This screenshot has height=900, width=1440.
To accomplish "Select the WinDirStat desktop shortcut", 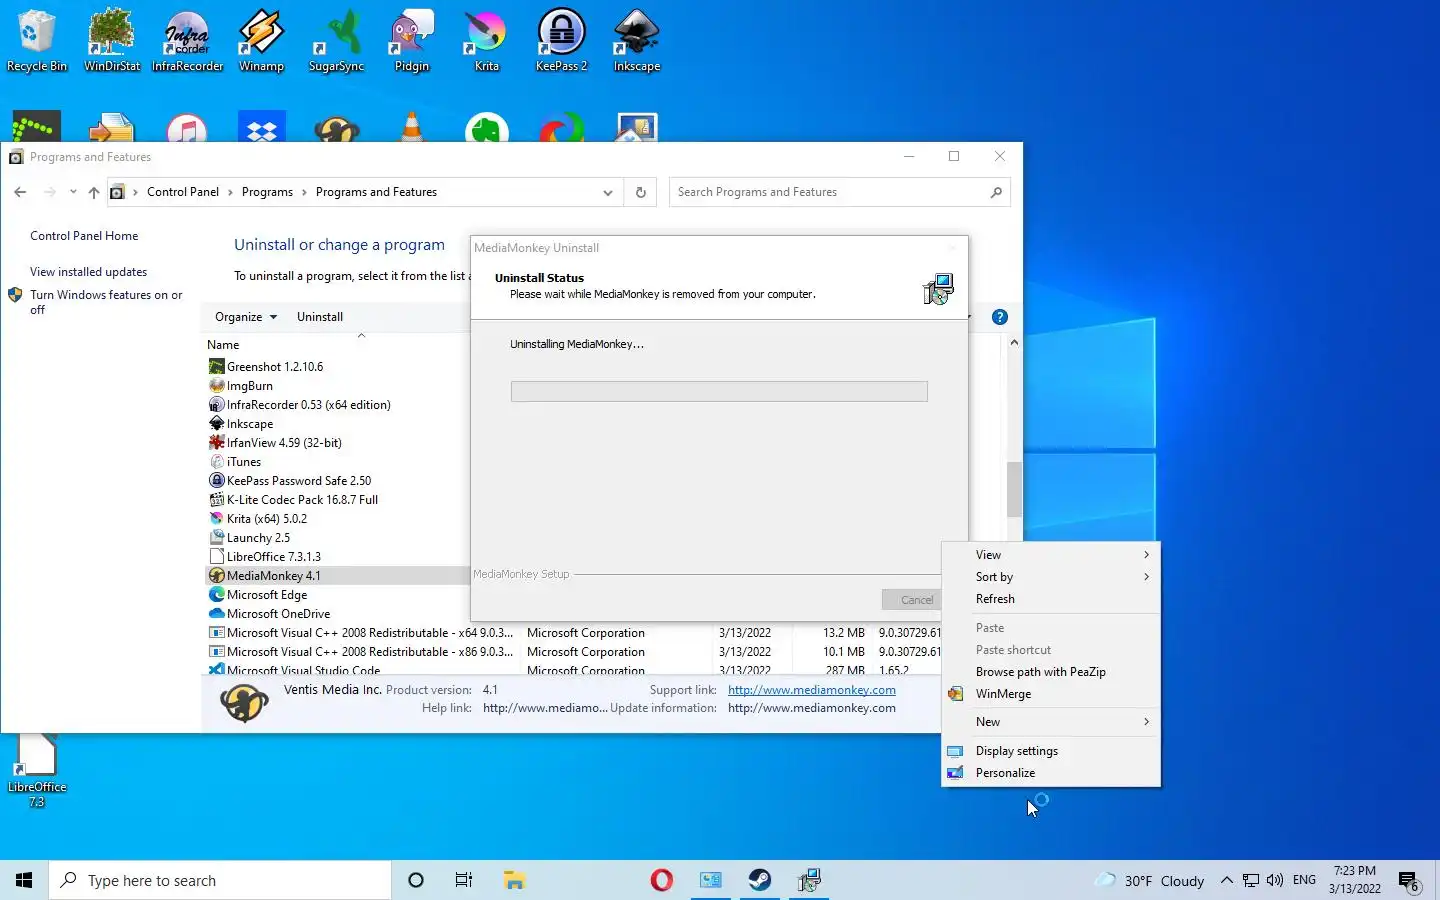I will tap(112, 41).
